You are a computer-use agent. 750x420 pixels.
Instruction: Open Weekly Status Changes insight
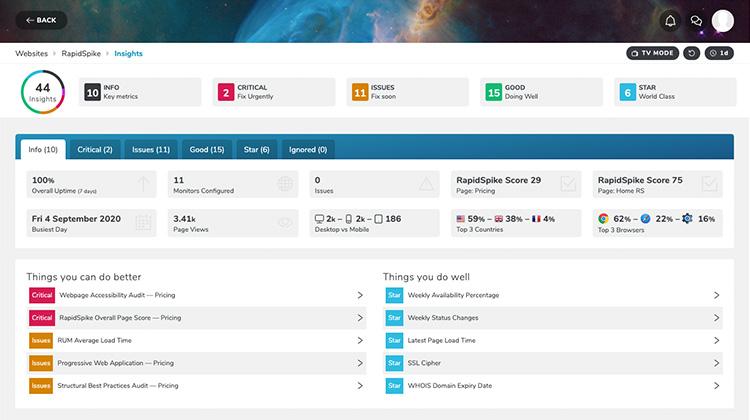[553, 318]
